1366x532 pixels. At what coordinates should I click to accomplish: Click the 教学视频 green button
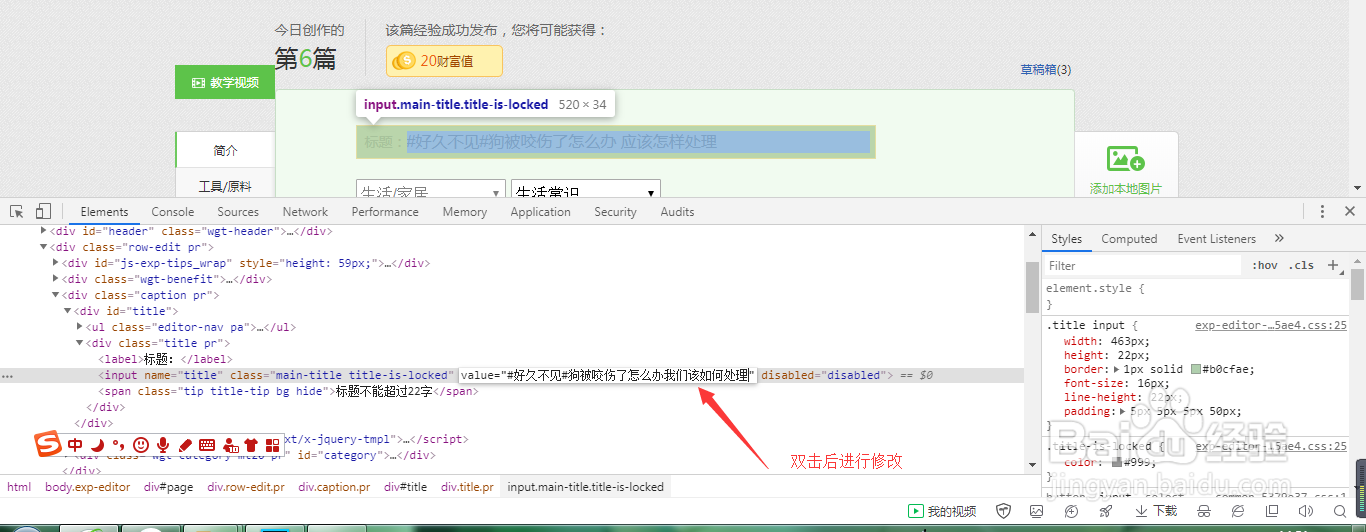(x=225, y=82)
